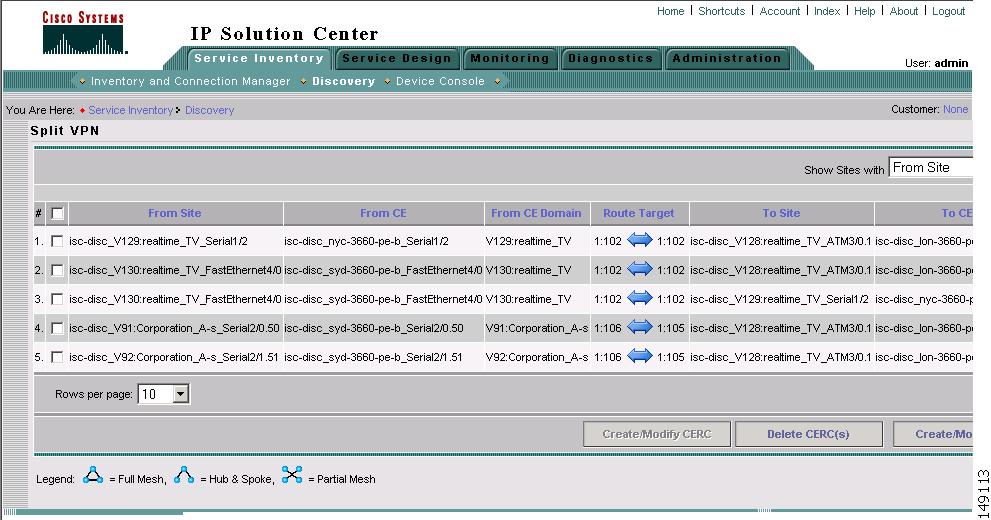991x520 pixels.
Task: Sort by Route Target column header
Action: click(638, 214)
